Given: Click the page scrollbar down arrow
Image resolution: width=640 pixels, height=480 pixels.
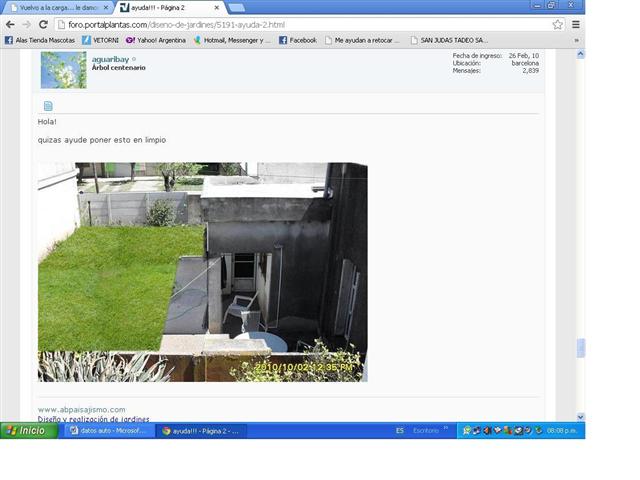Looking at the screenshot, I should pos(581,417).
